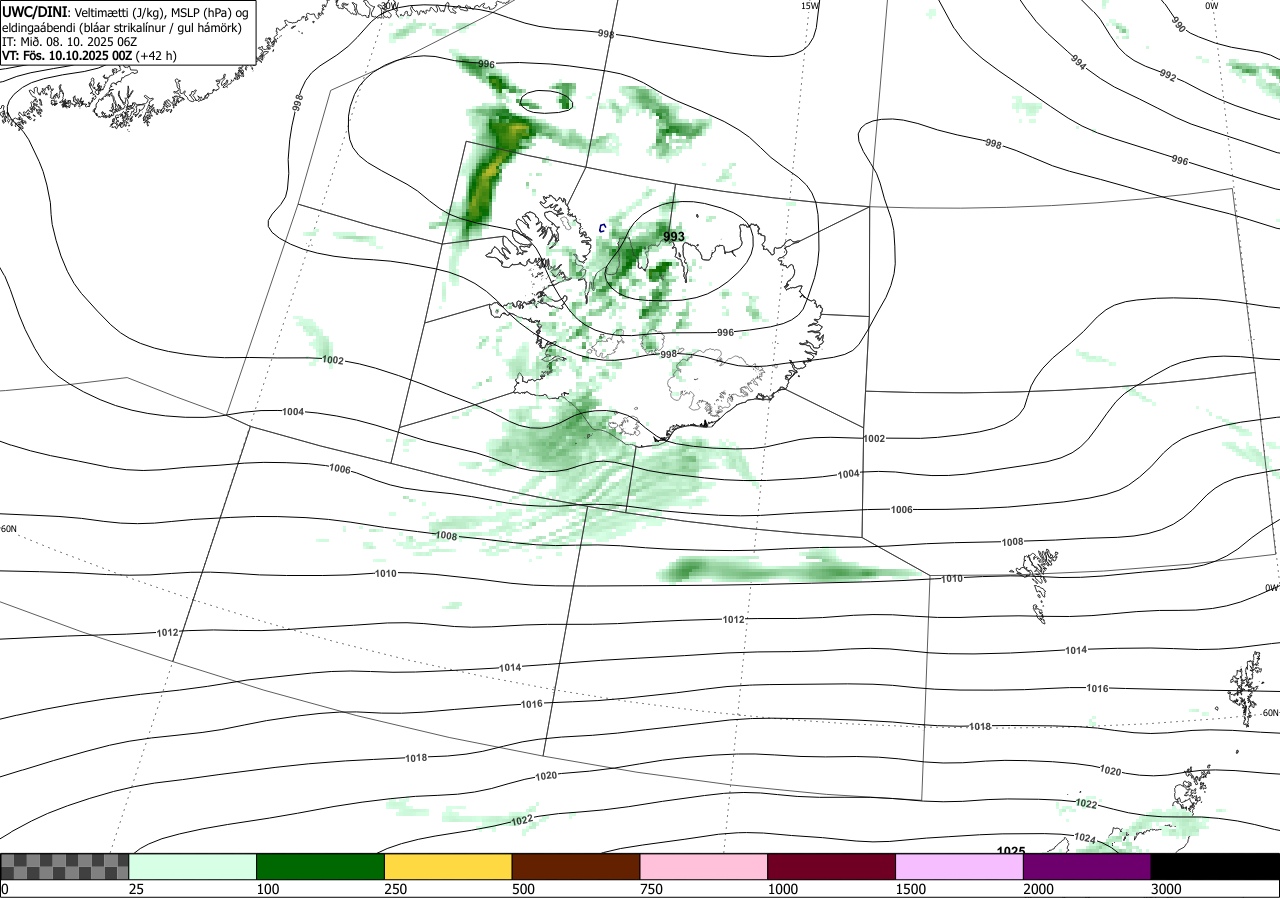Screen dimensions: 1280x898
Task: Click the bold "993" low pressure value
Action: click(674, 237)
